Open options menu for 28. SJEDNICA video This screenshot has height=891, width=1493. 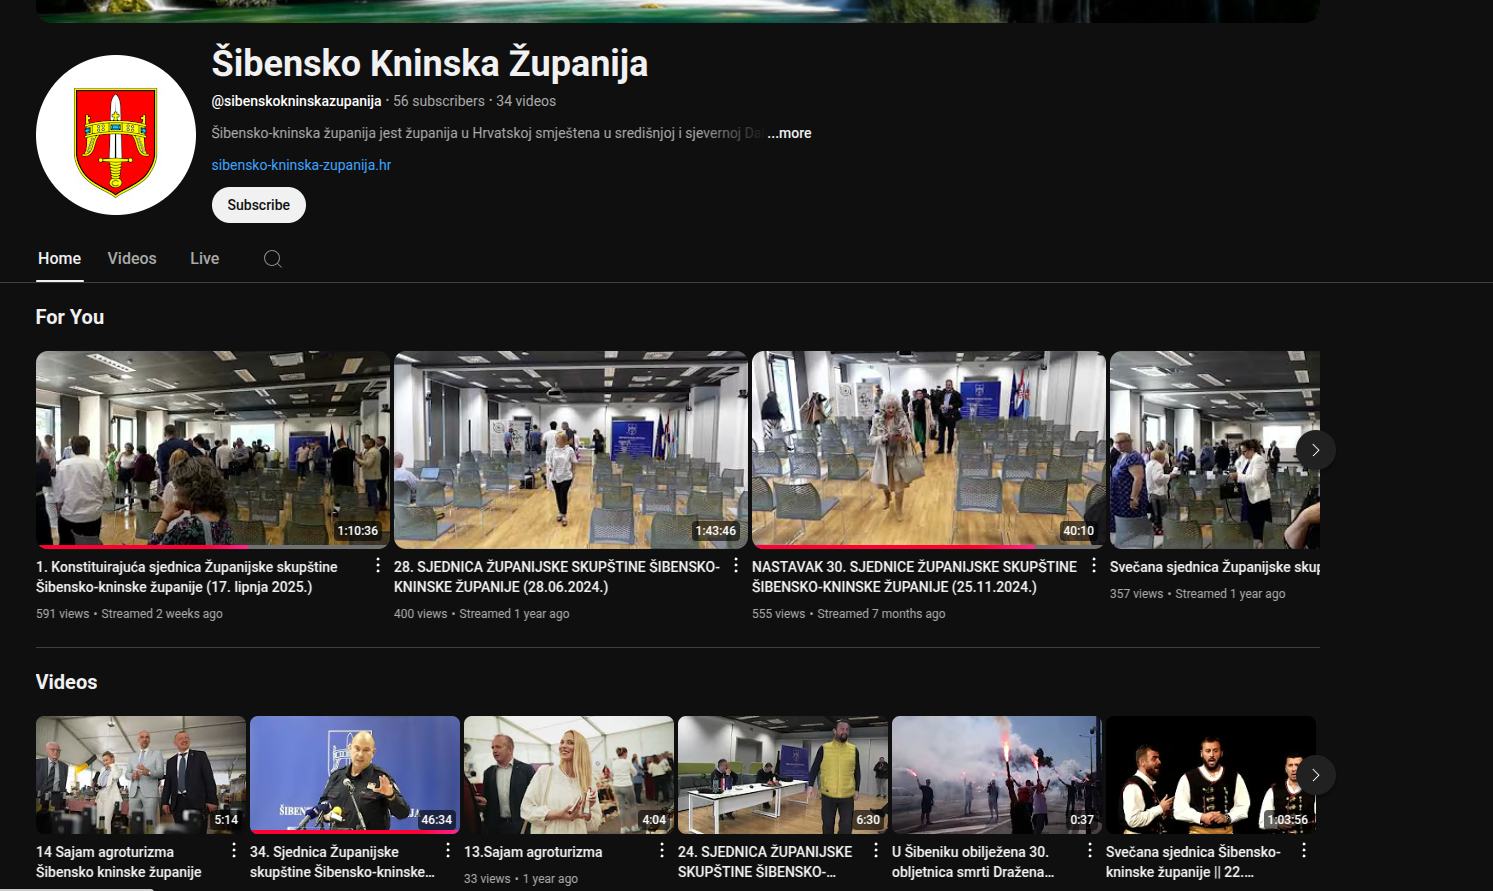point(735,566)
